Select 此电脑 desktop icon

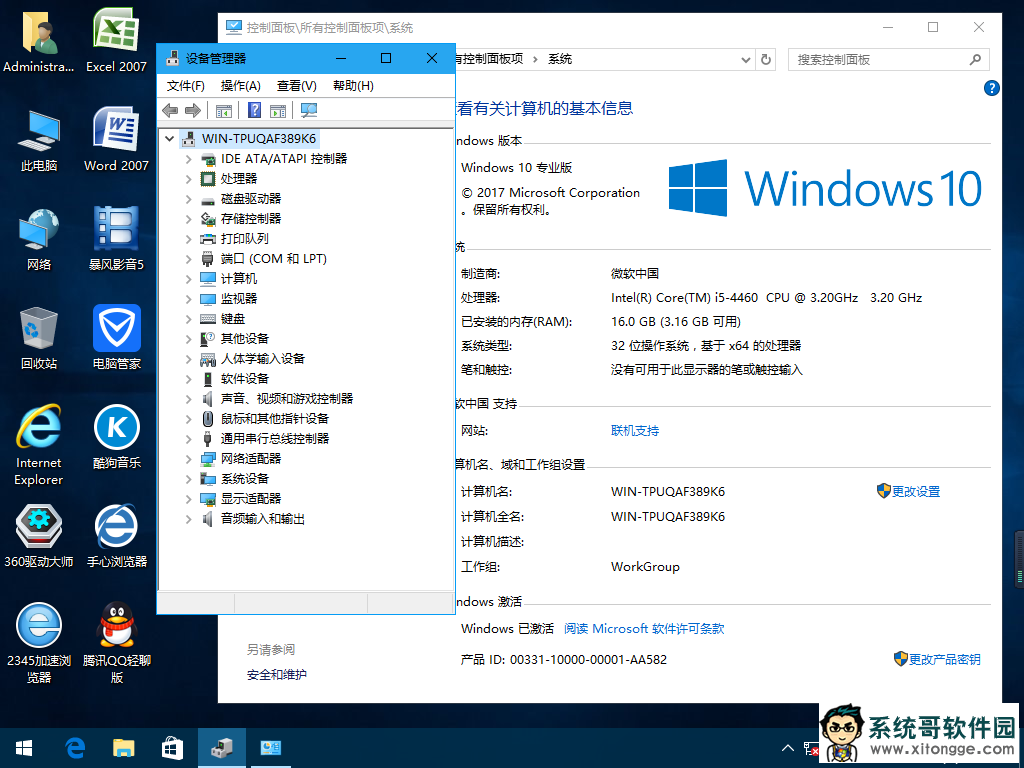39,140
